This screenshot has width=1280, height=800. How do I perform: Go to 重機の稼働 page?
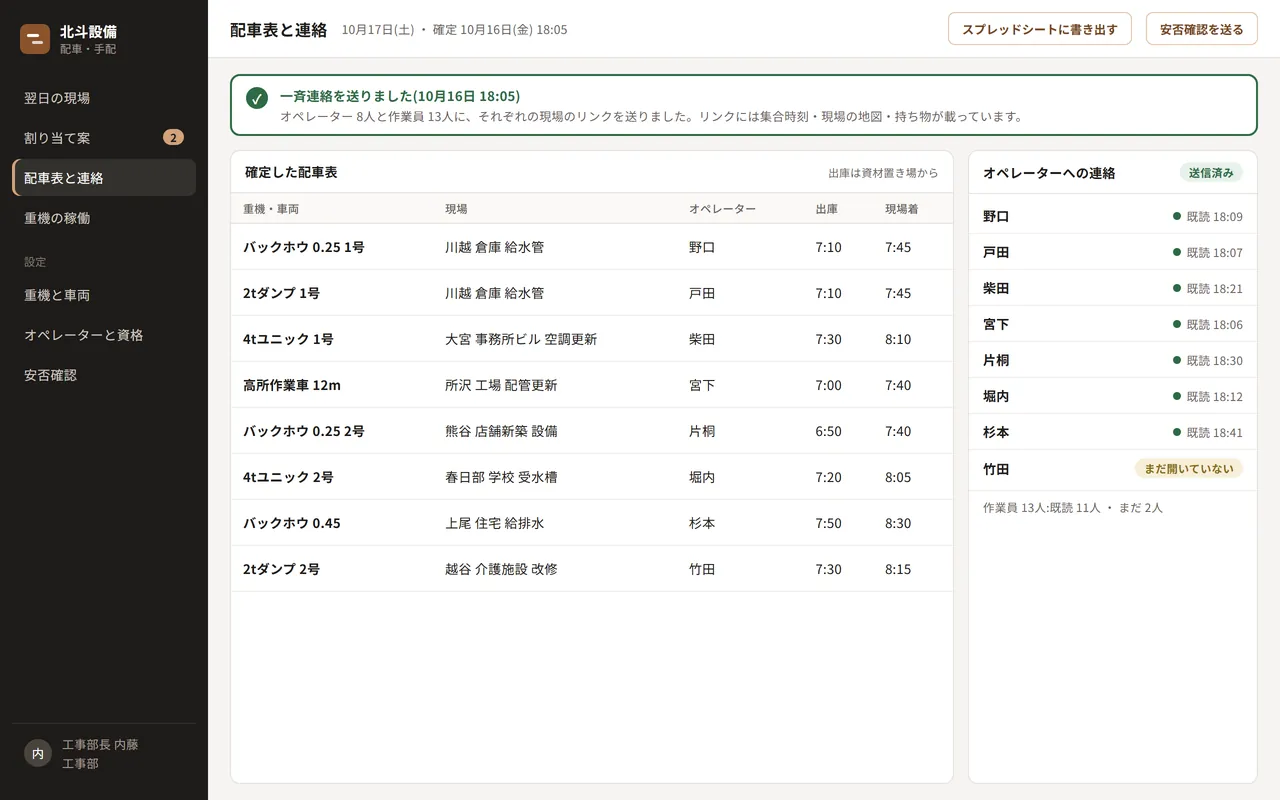coord(104,218)
